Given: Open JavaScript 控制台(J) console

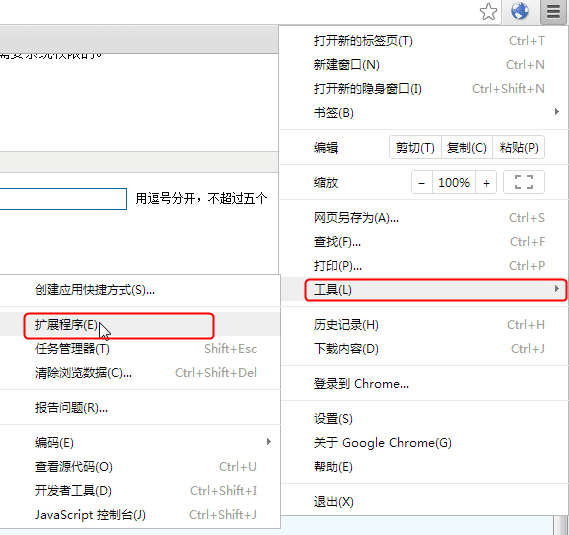Looking at the screenshot, I should [140, 514].
